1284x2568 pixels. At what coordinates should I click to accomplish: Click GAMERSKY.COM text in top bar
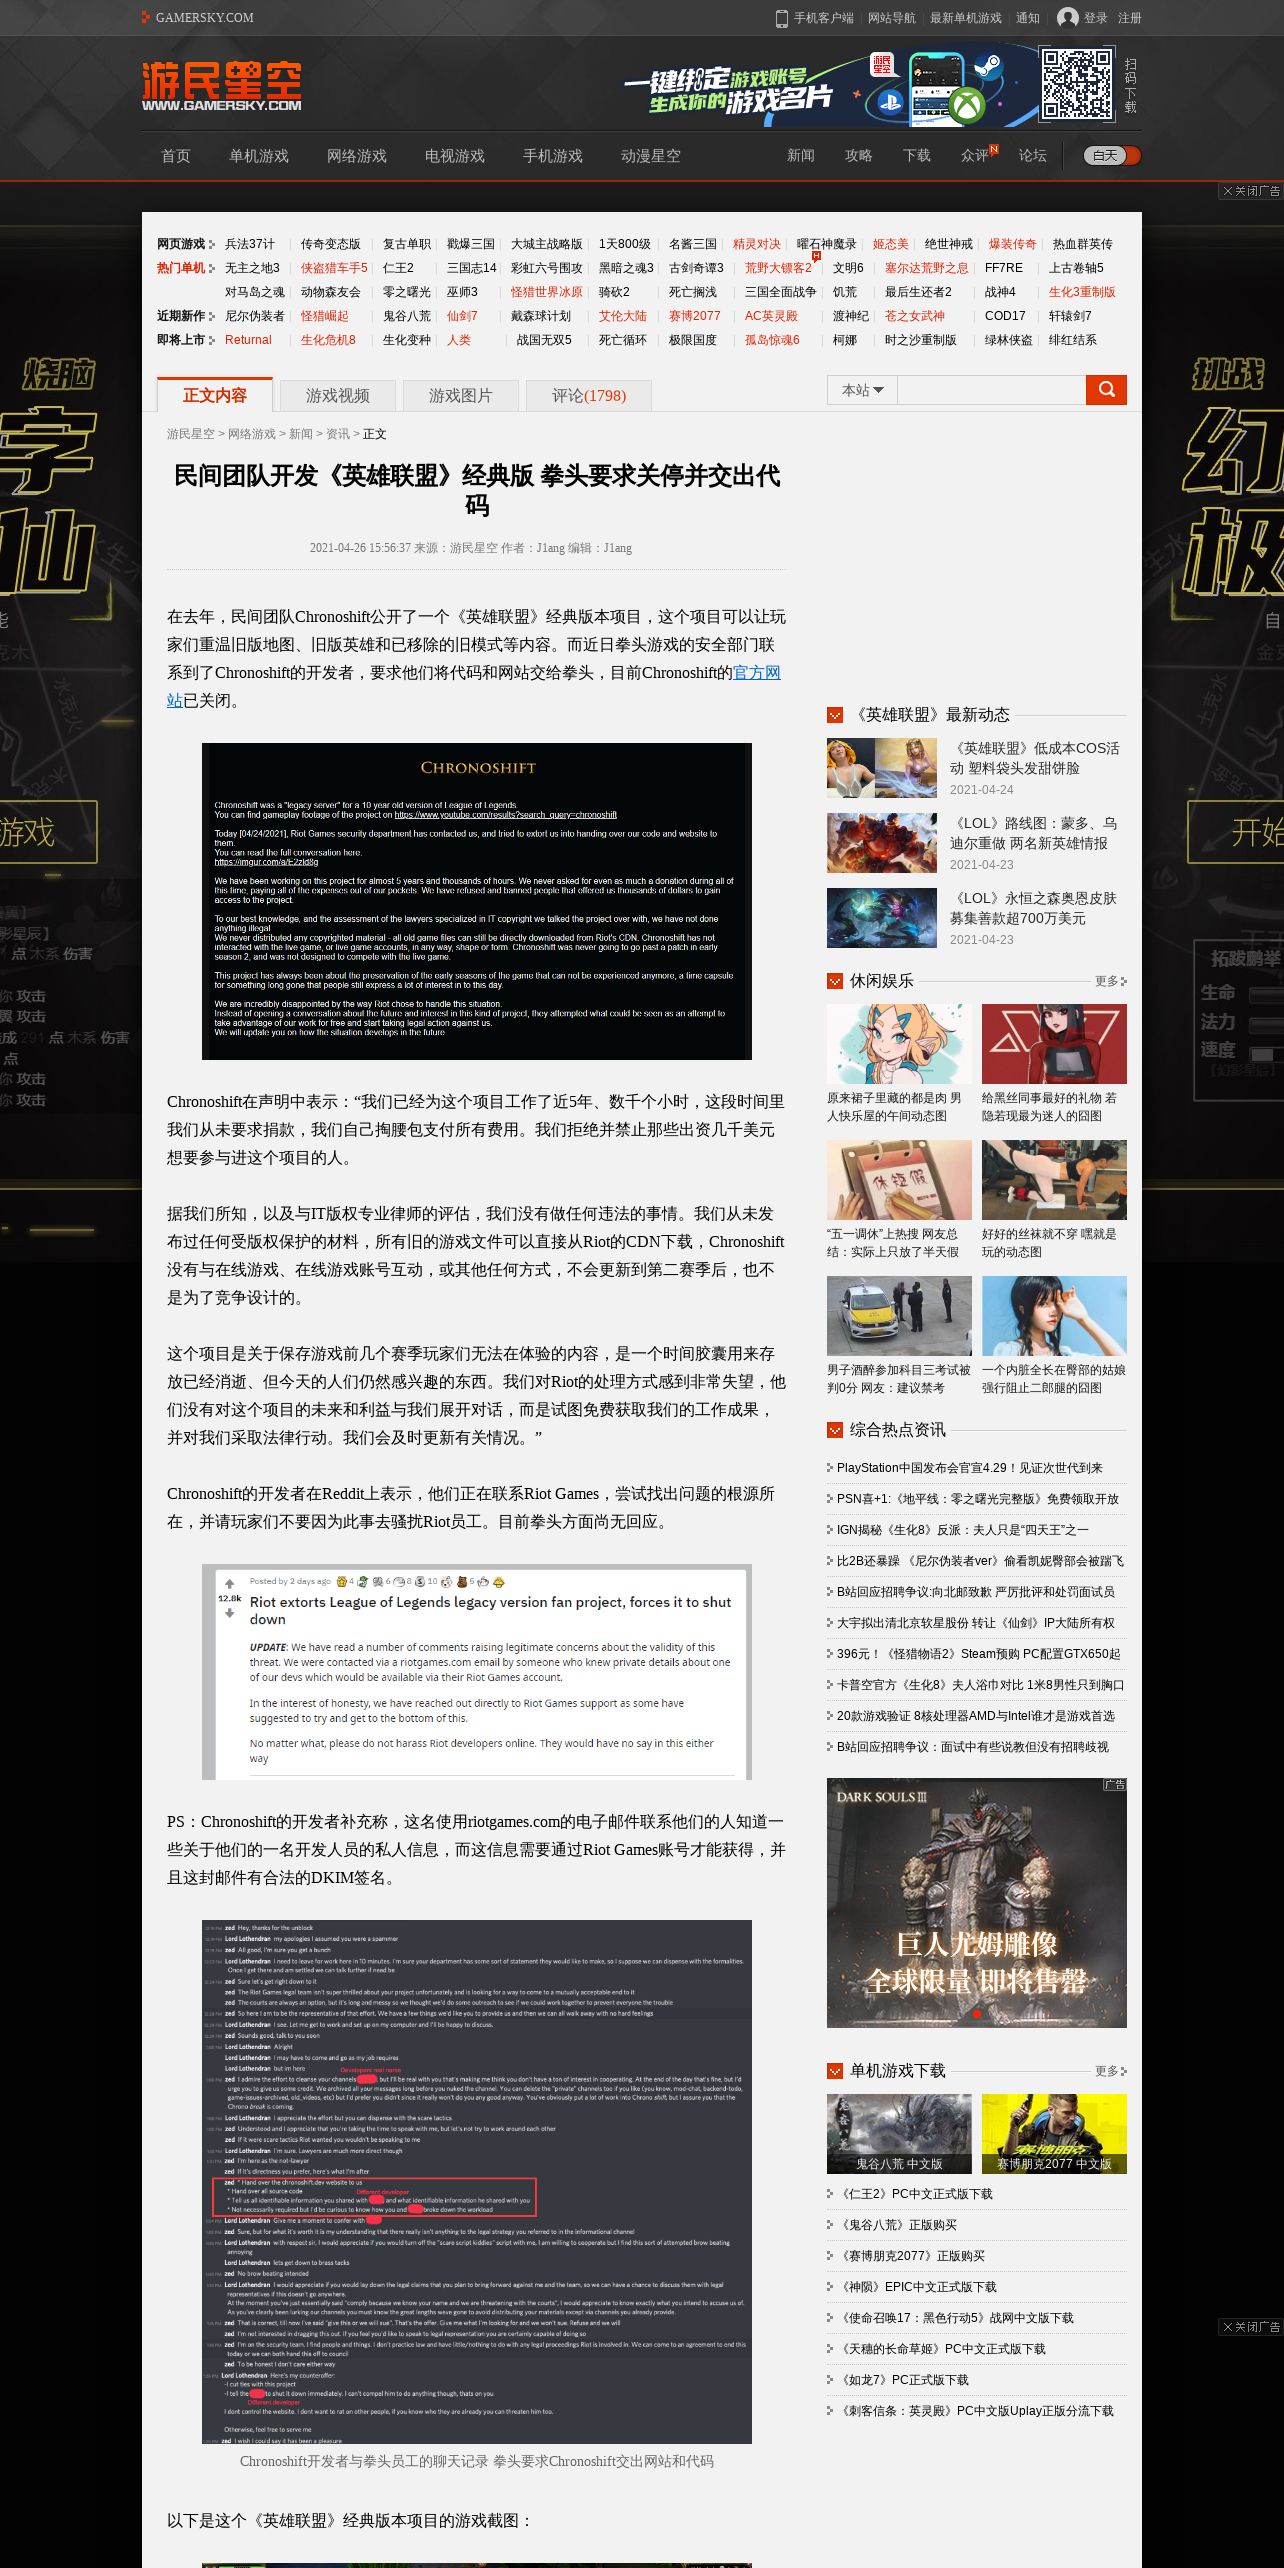pyautogui.click(x=204, y=18)
